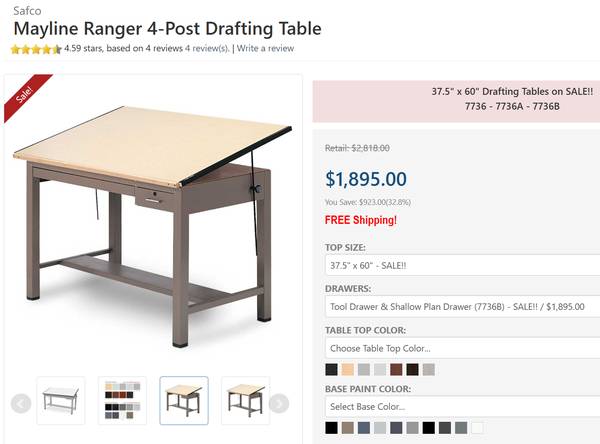The width and height of the screenshot is (600, 444).
Task: Choose the reddish-brown table top swatch
Action: pos(396,370)
